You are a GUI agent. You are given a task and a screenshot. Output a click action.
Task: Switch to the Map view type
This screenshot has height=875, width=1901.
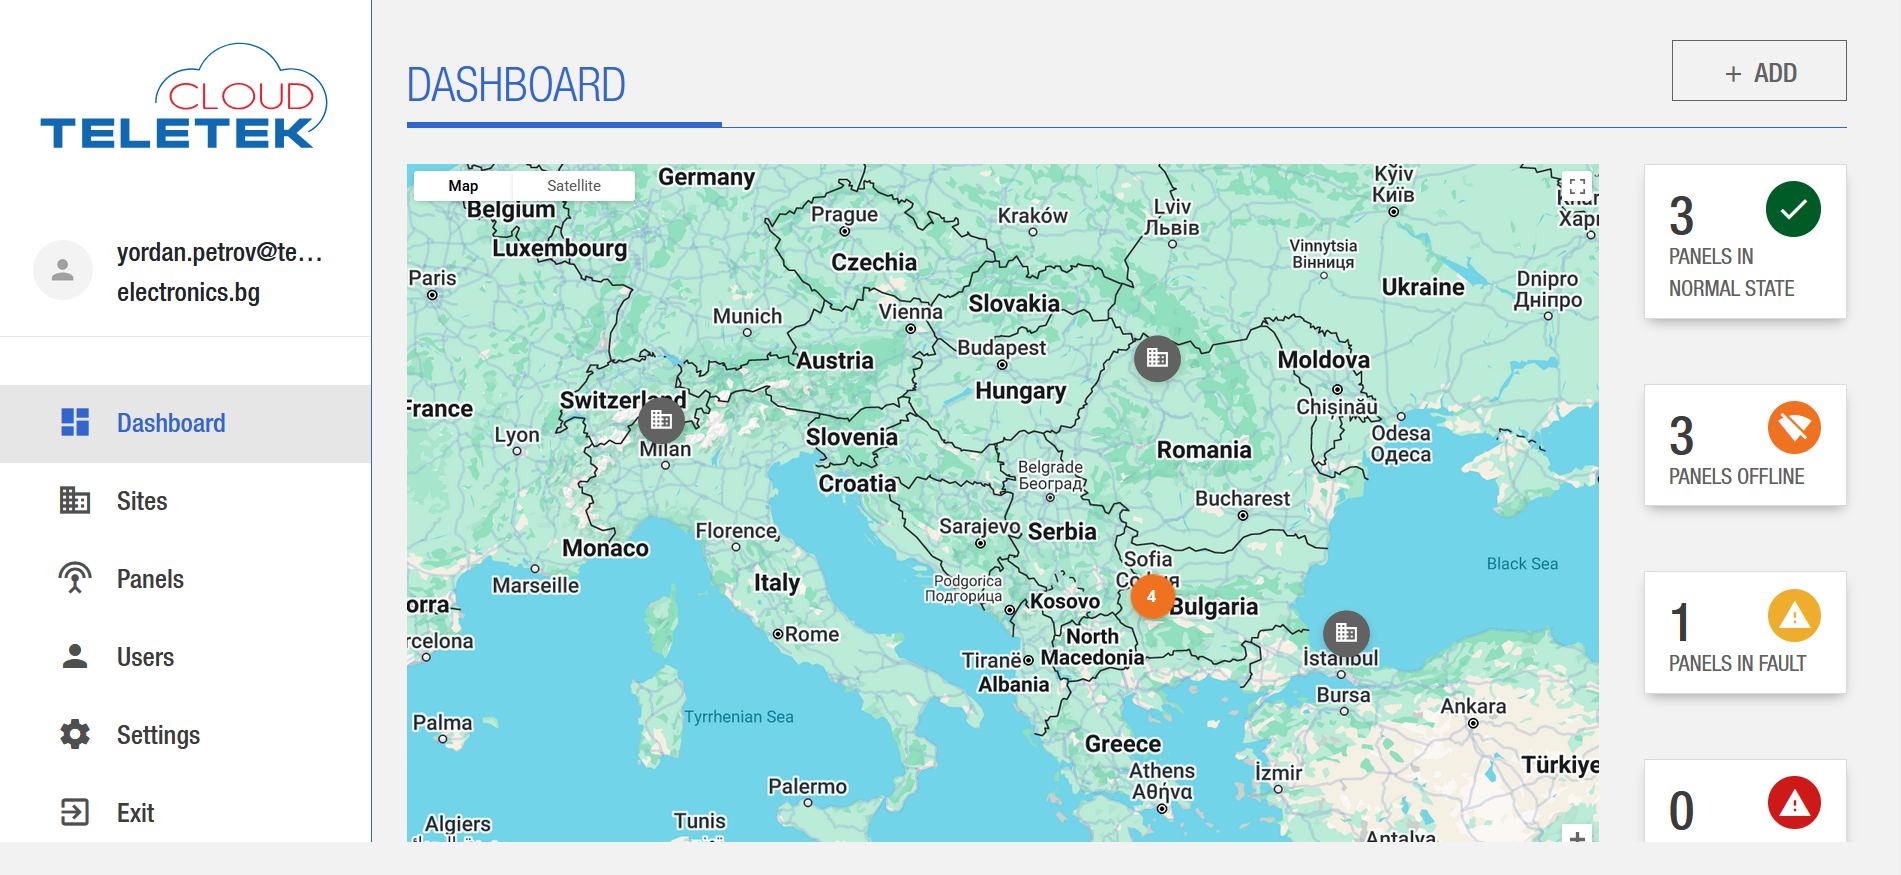463,186
